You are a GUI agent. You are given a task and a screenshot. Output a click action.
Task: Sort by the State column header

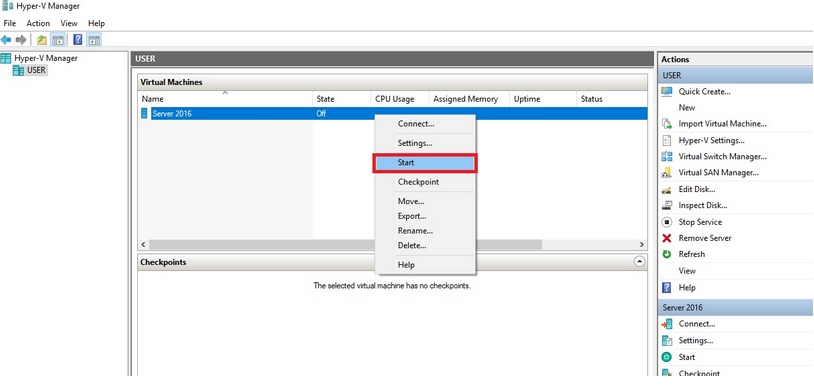click(342, 99)
